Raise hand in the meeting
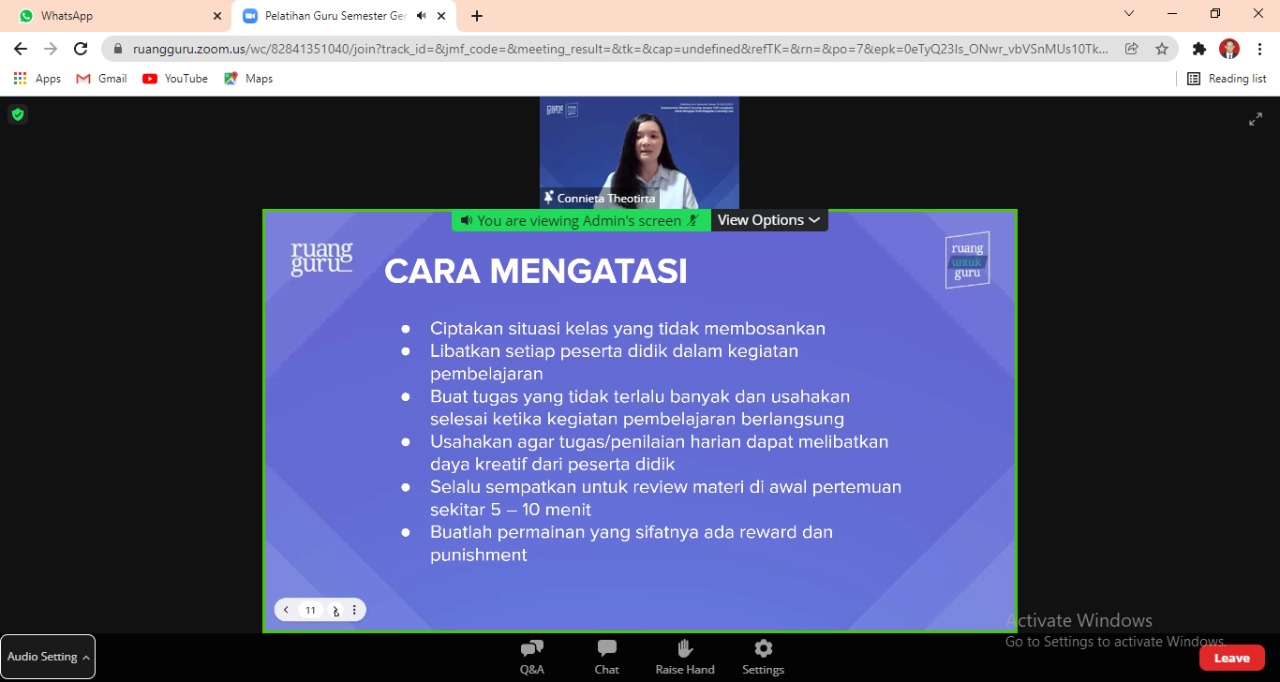 point(685,657)
